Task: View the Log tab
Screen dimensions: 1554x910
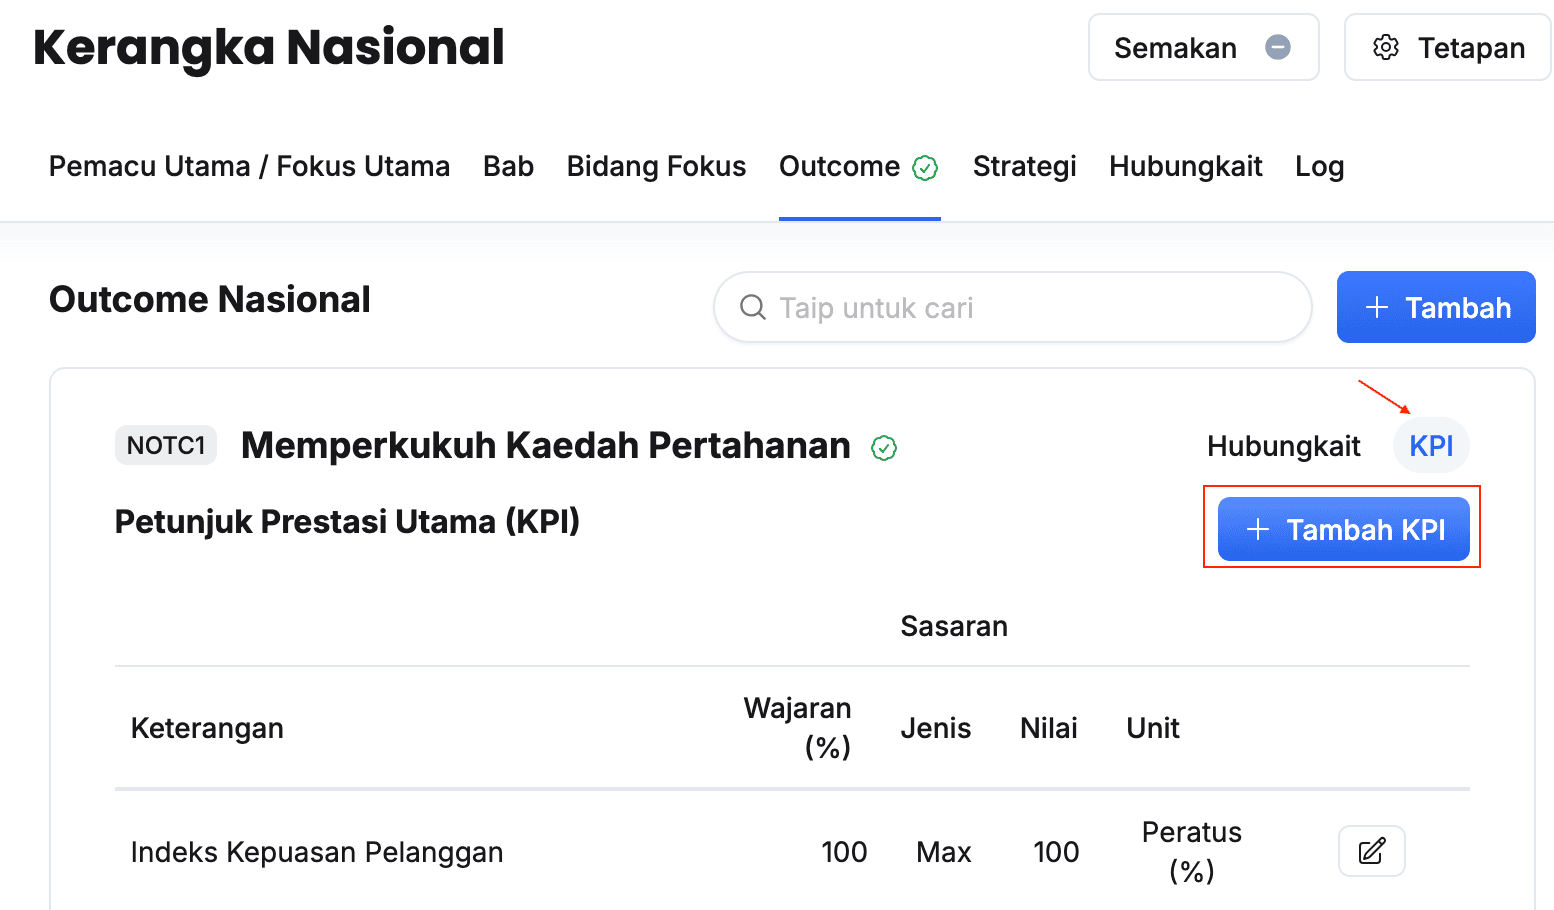Action: 1319,166
